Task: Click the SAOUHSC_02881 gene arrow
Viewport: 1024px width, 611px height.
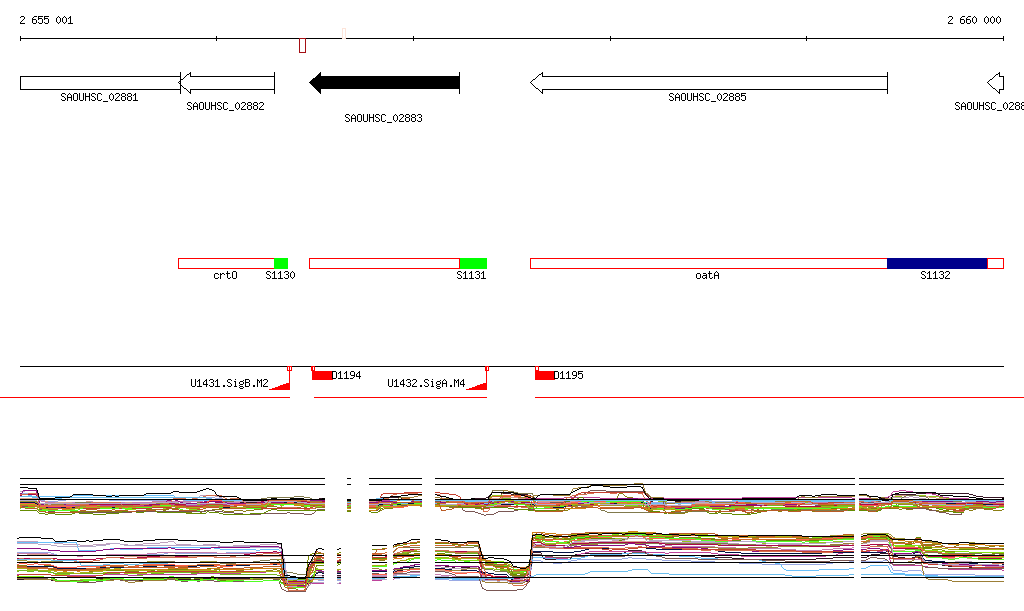Action: coord(100,83)
